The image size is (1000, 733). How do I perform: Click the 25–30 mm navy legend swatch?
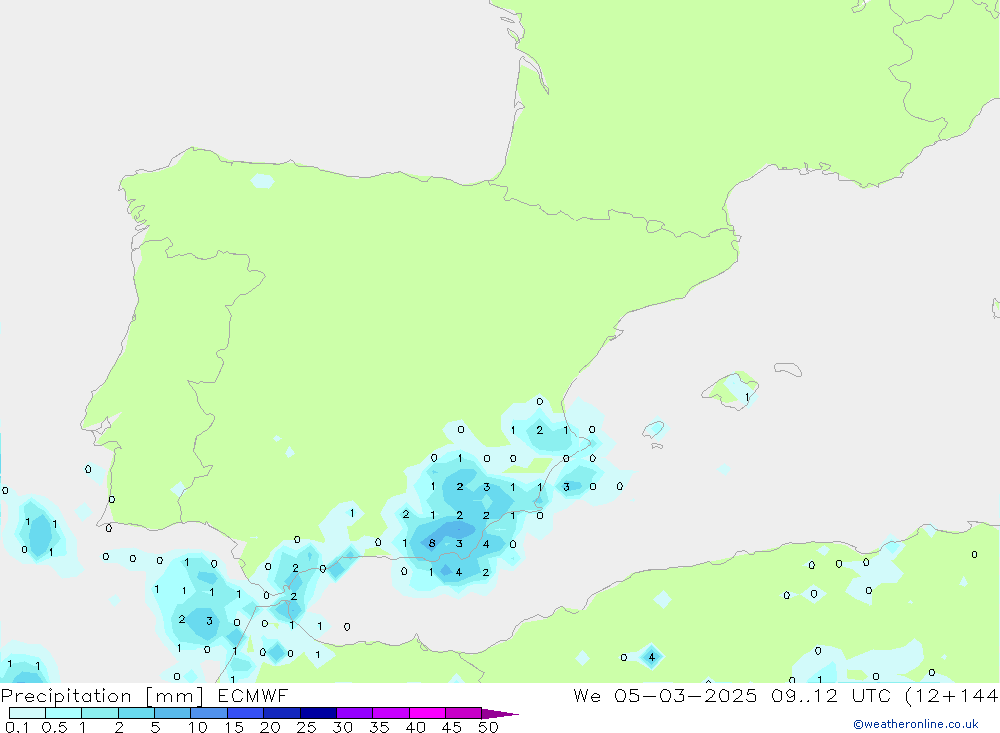pos(318,713)
